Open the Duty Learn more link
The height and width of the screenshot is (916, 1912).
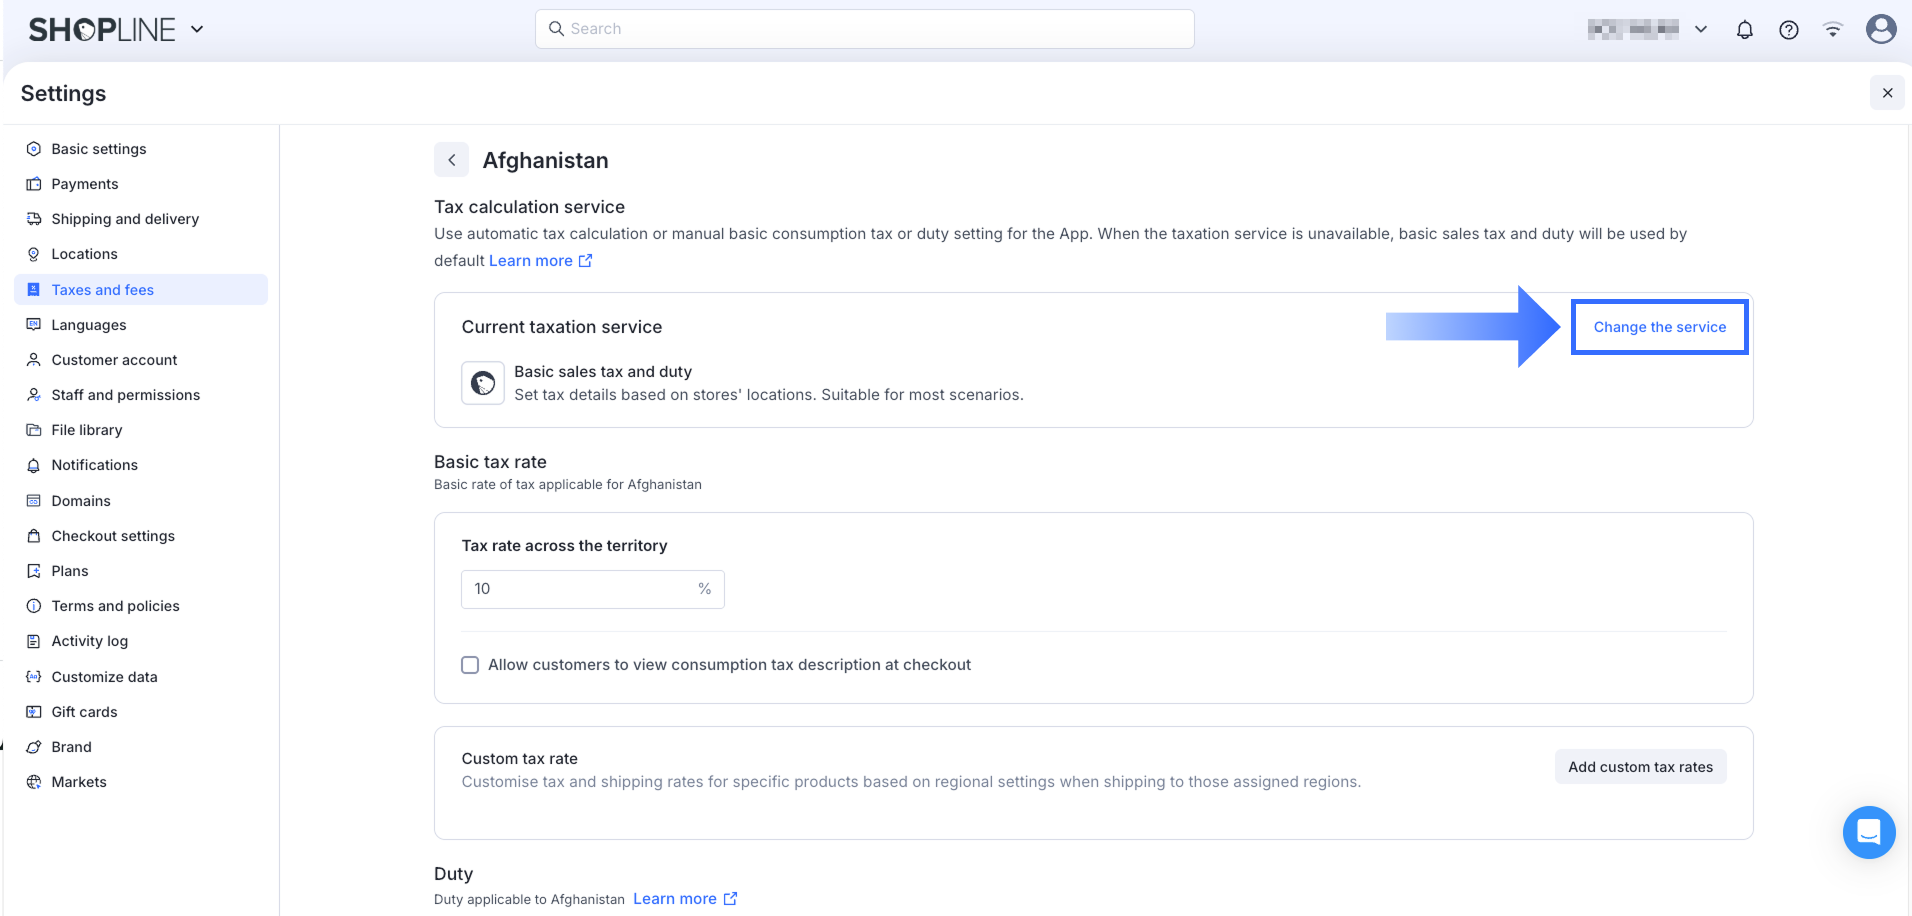[x=685, y=899]
